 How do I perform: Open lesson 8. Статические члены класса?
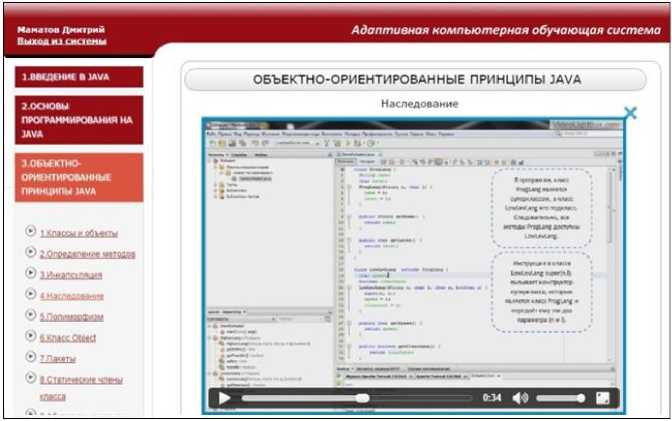tap(81, 388)
